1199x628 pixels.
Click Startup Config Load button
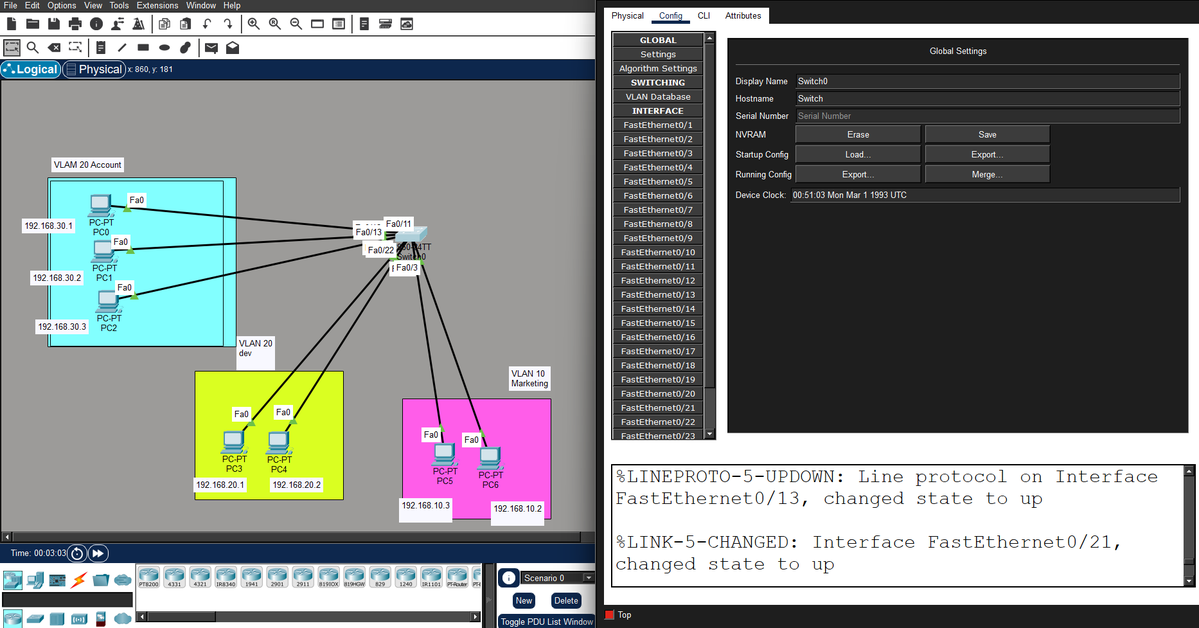pos(858,155)
